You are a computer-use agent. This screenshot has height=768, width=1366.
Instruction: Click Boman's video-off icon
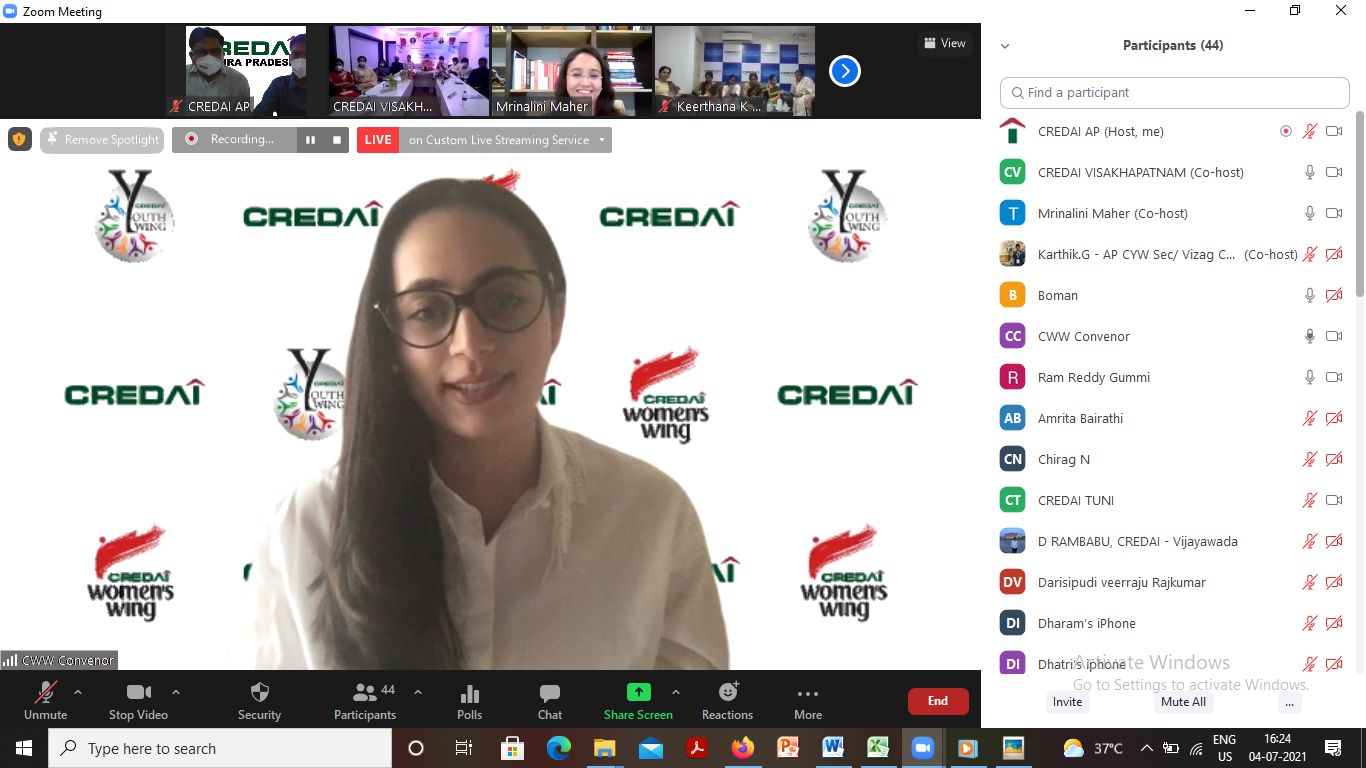(x=1334, y=295)
